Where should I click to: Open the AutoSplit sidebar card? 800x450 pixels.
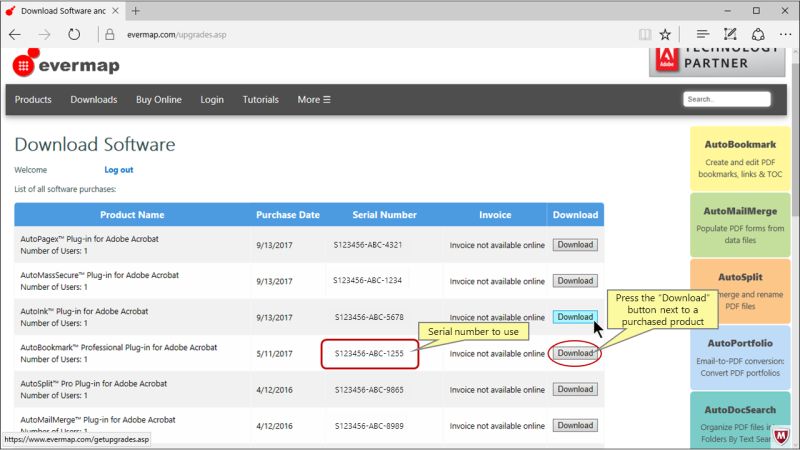click(740, 291)
